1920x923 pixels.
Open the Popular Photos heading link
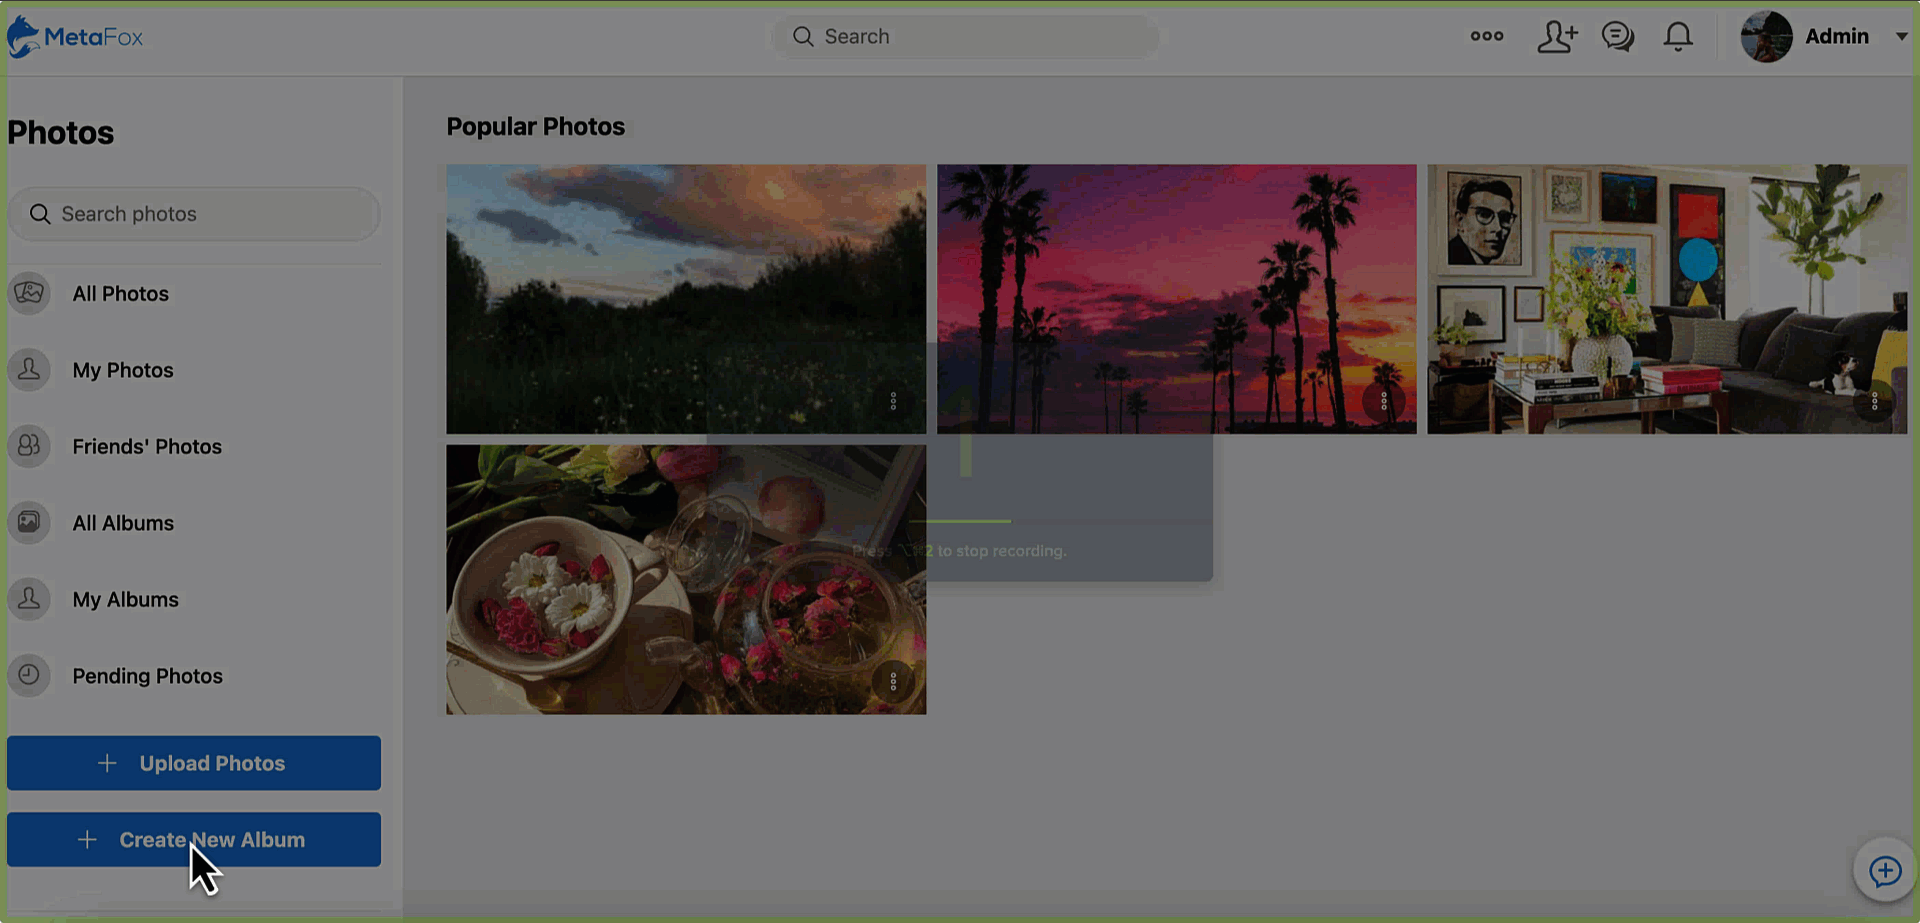(x=536, y=126)
